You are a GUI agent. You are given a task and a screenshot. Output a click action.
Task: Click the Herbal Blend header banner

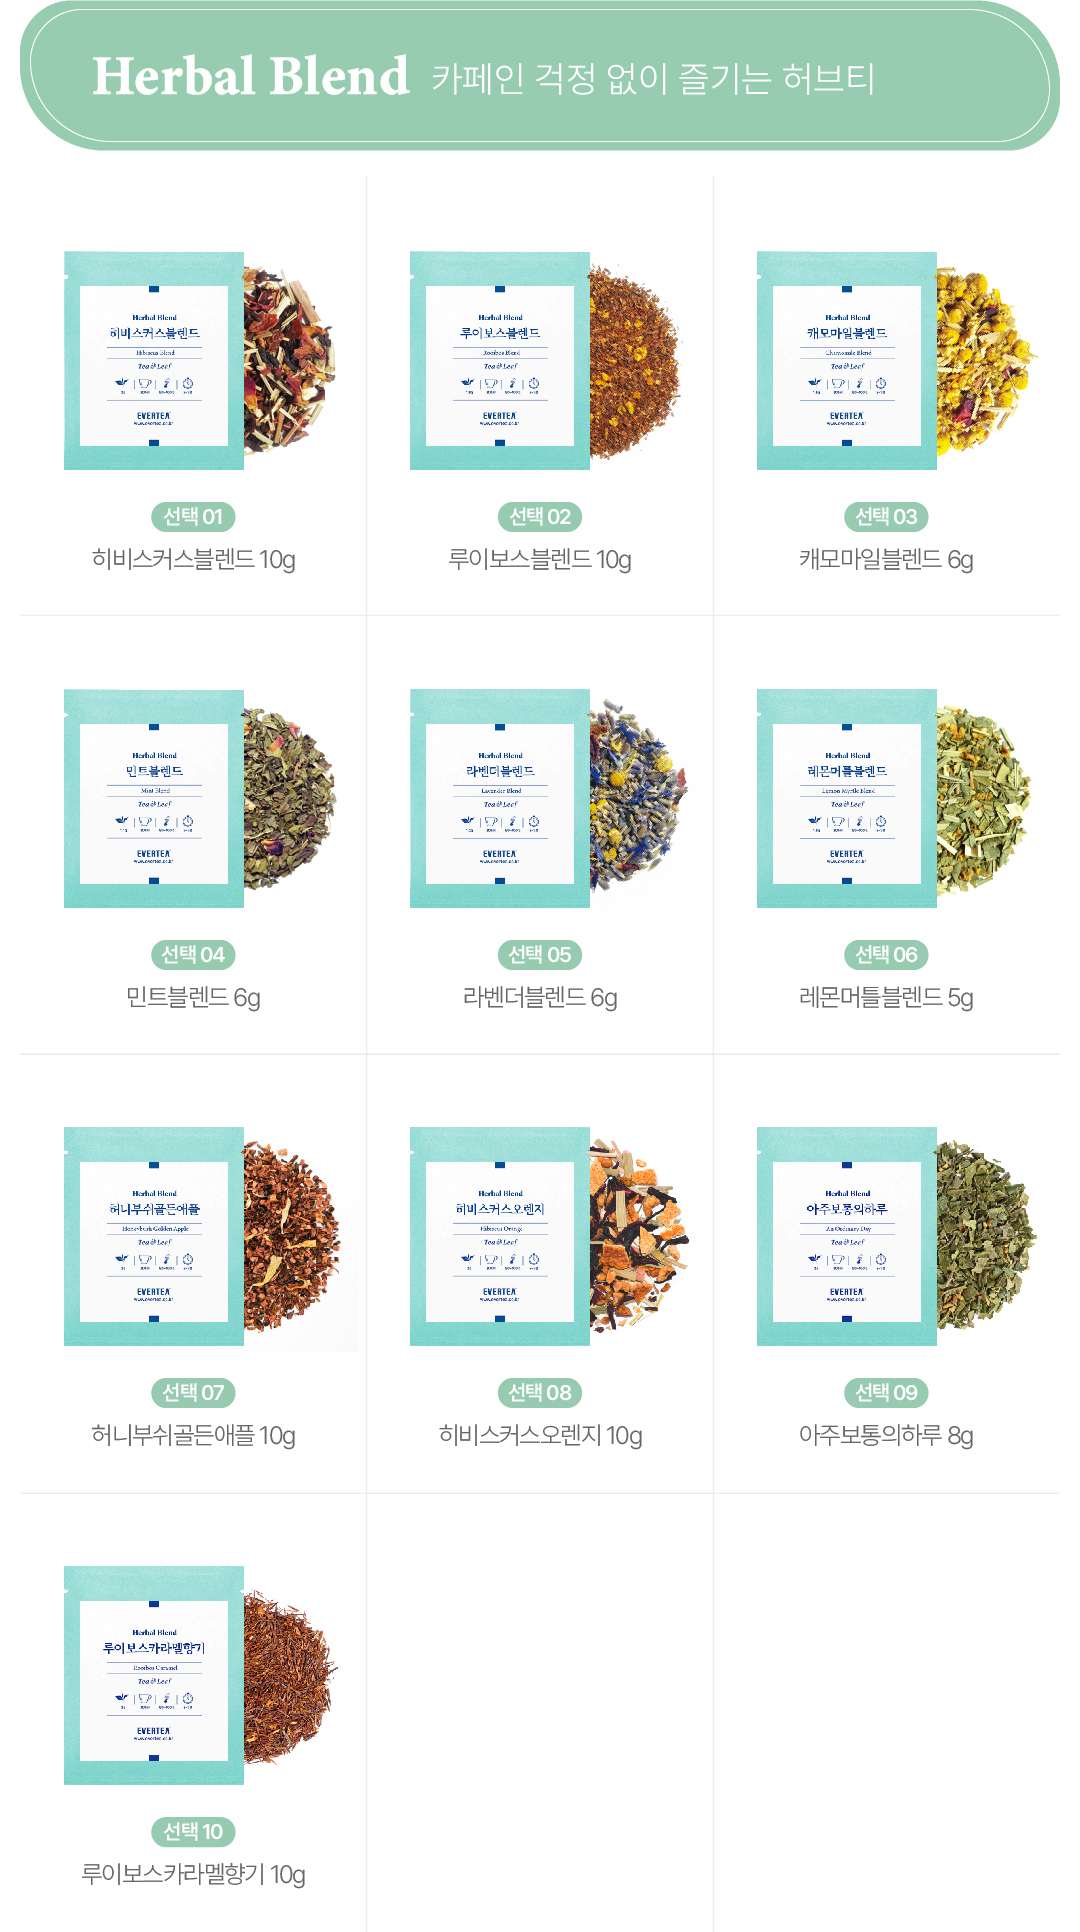pos(540,76)
